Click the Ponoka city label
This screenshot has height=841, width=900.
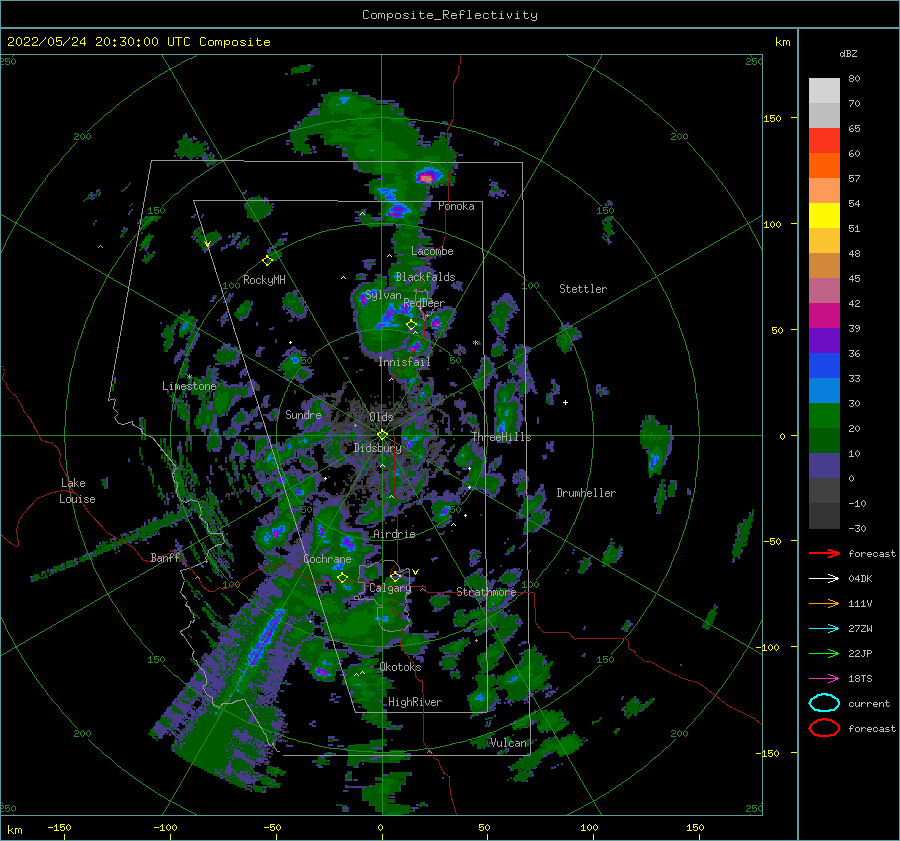tap(456, 206)
